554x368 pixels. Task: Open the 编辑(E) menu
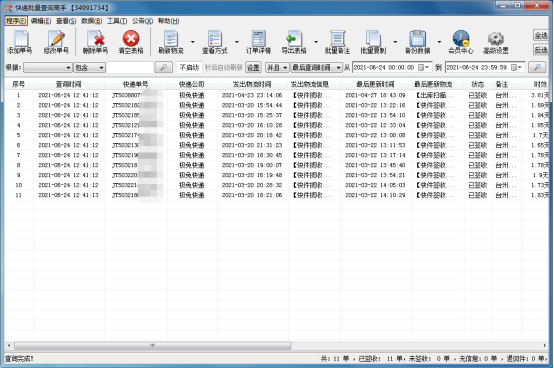pos(41,21)
